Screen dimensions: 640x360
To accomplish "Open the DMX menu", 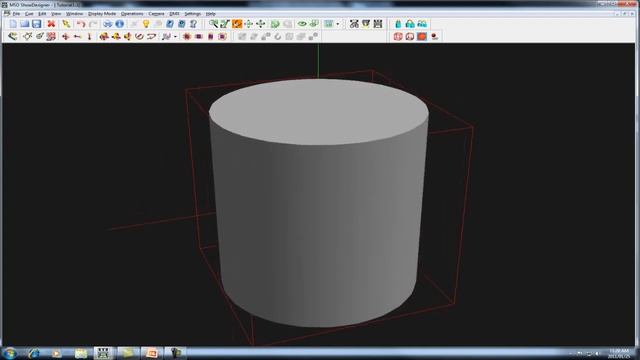I will point(174,14).
